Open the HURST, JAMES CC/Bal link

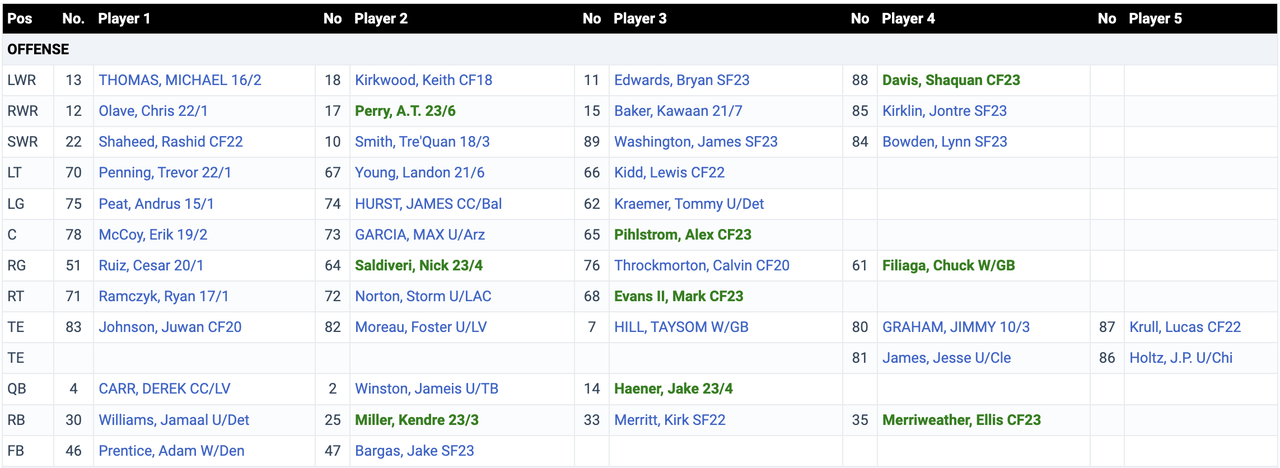coord(428,204)
